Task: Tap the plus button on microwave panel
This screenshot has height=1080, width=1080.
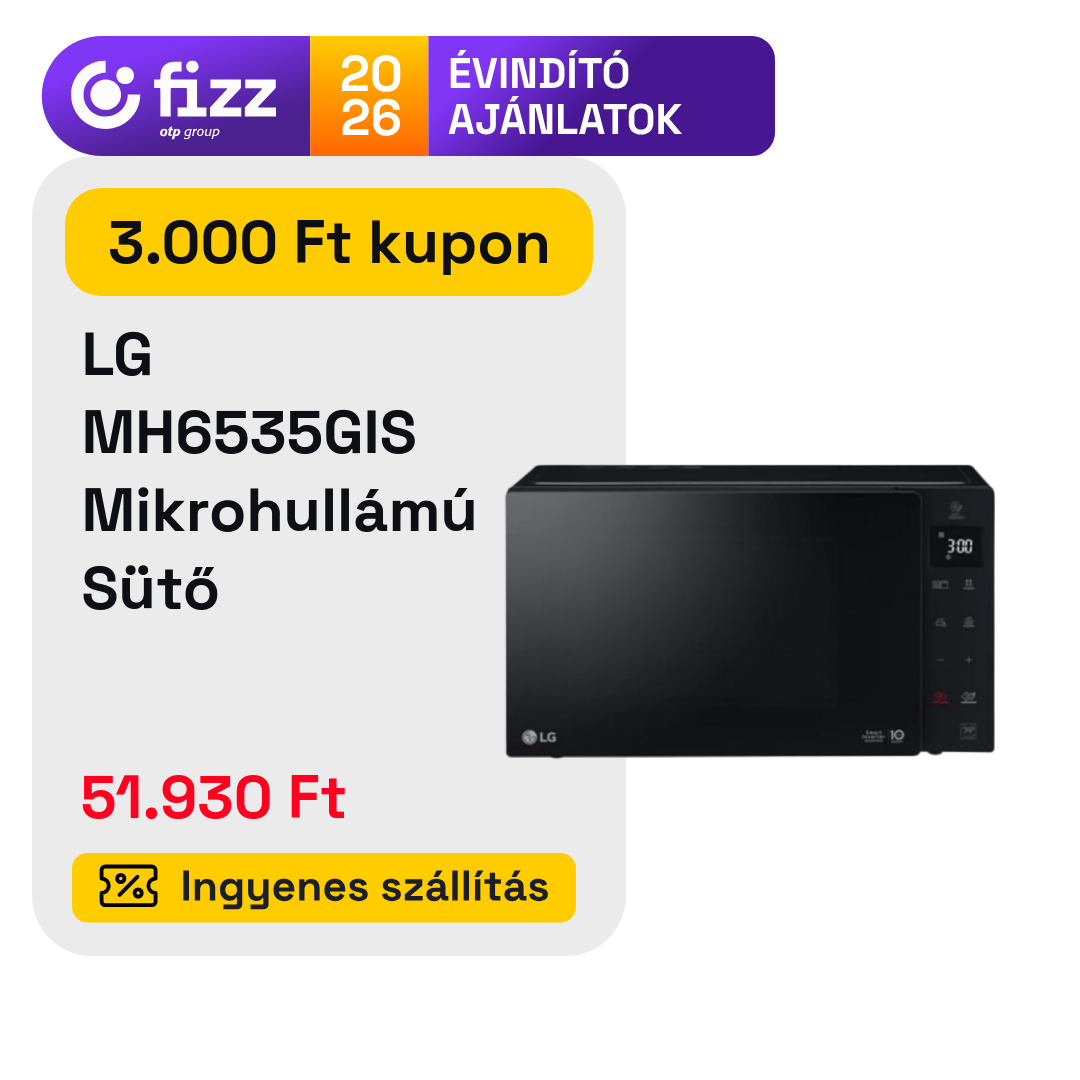Action: 968,660
